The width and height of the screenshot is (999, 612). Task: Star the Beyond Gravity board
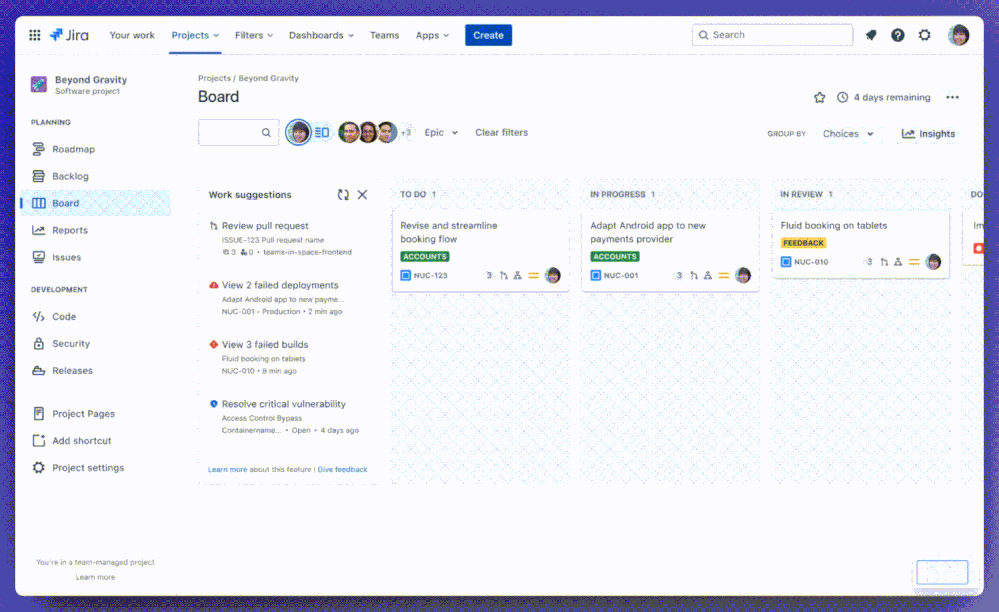point(819,96)
